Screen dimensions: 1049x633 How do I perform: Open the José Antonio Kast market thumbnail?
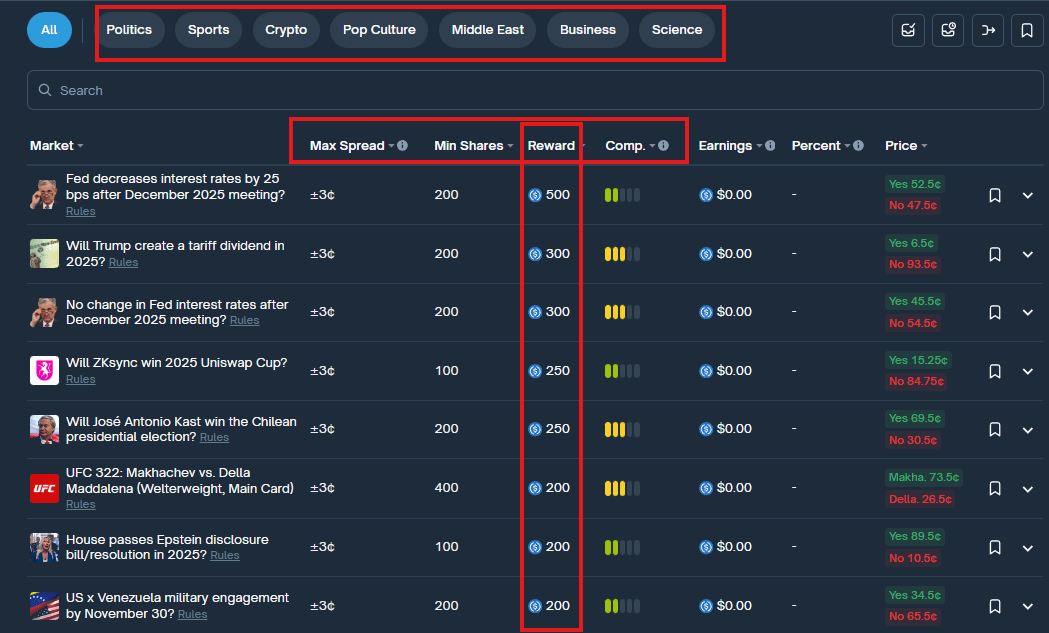[x=44, y=429]
